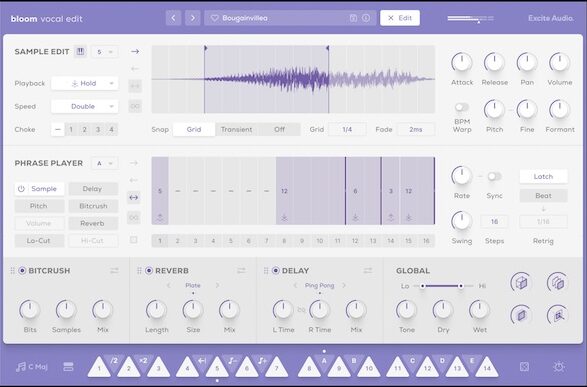Switch to next reverb type arrow
The width and height of the screenshot is (587, 387).
click(217, 285)
